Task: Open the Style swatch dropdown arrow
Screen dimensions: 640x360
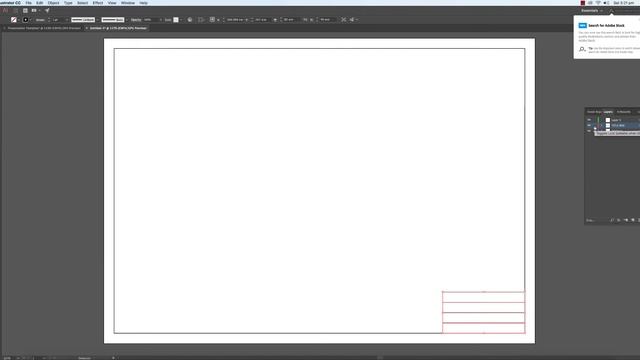Action: (x=181, y=20)
